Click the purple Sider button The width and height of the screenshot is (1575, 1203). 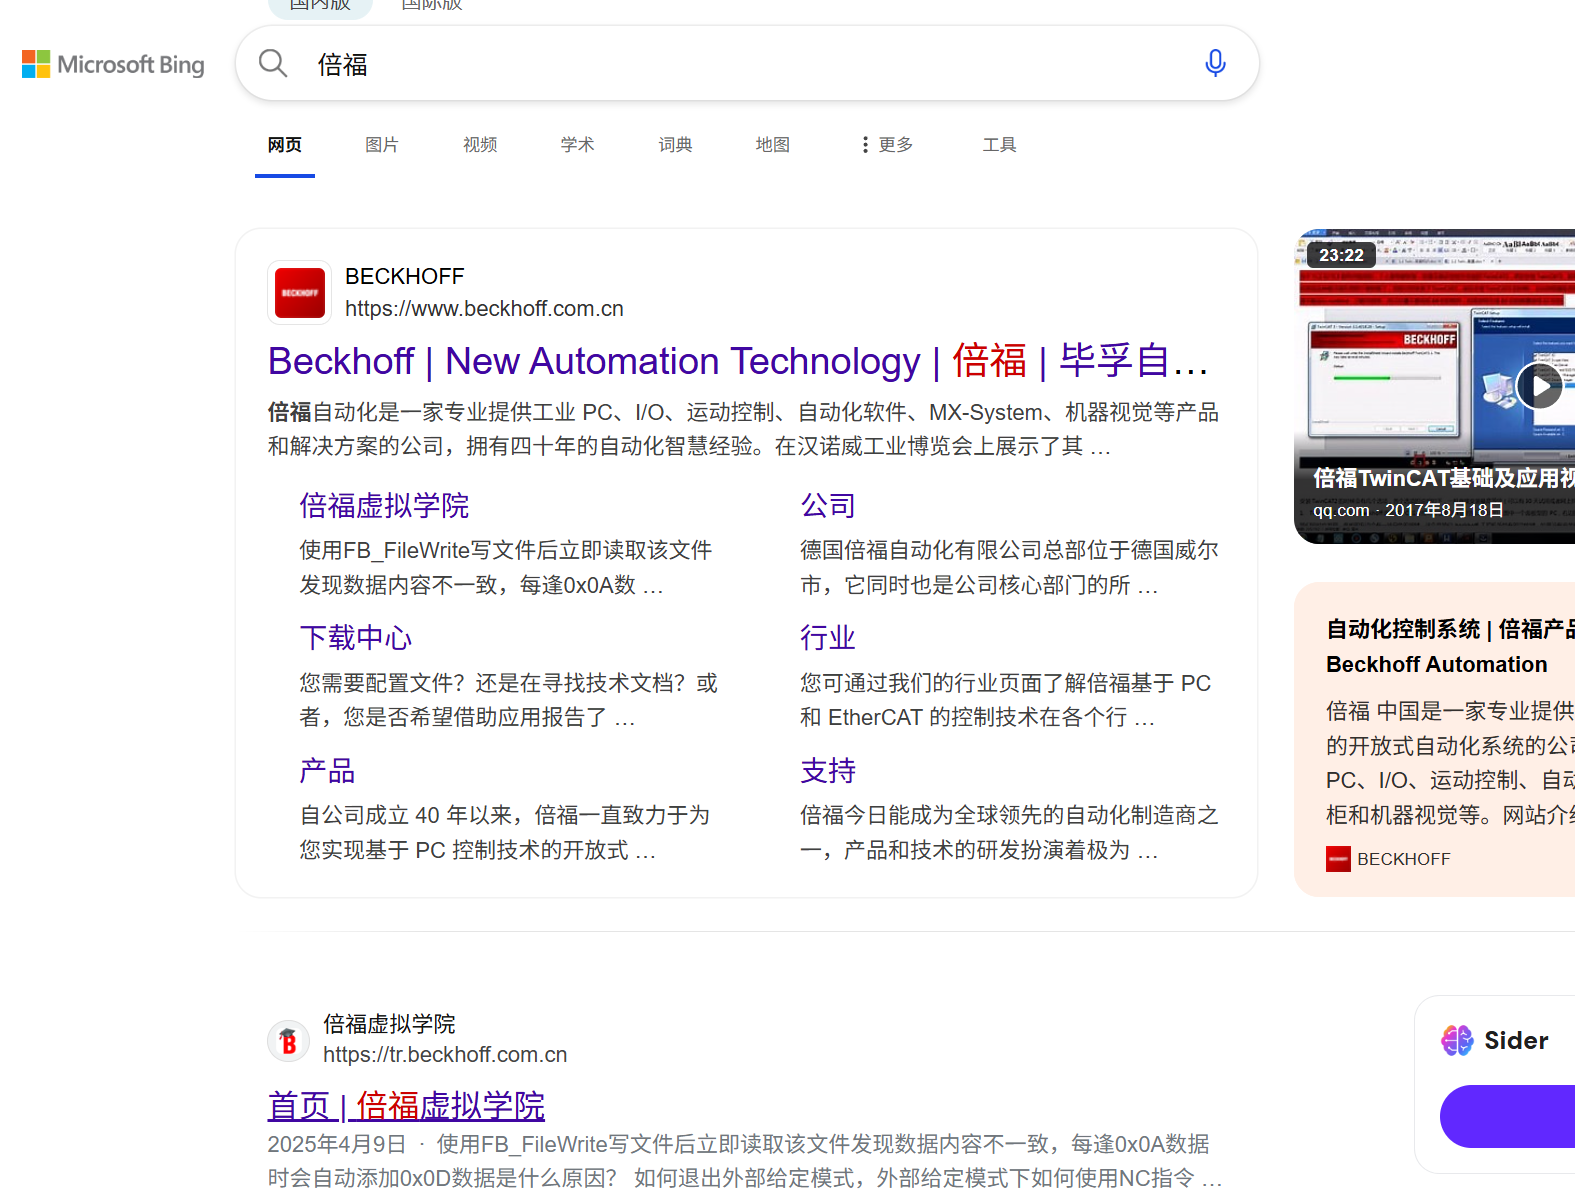pyautogui.click(x=1507, y=1116)
